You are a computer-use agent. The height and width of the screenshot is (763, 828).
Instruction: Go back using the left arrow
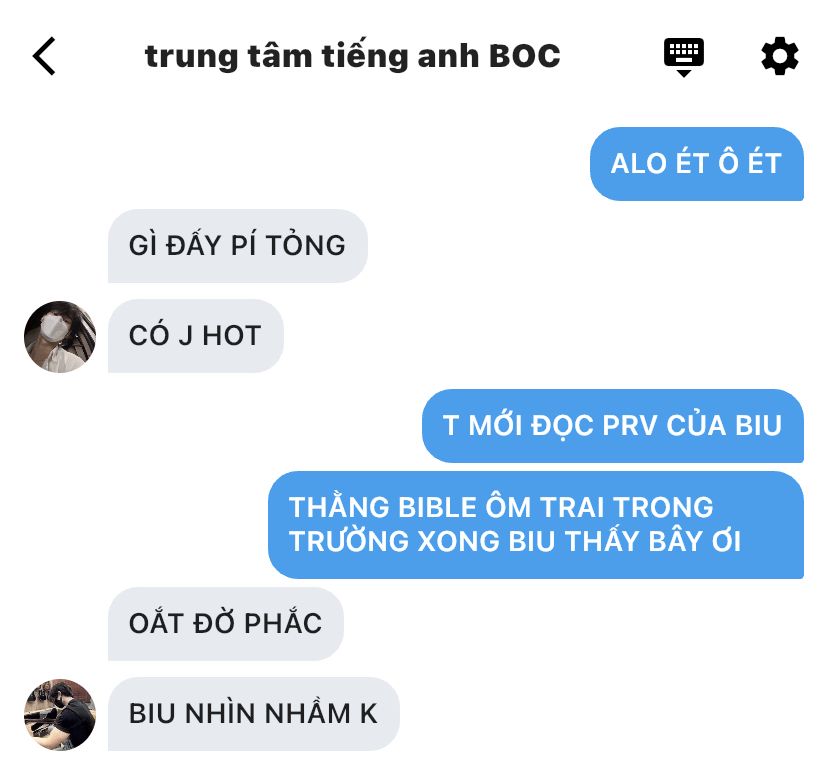(44, 56)
